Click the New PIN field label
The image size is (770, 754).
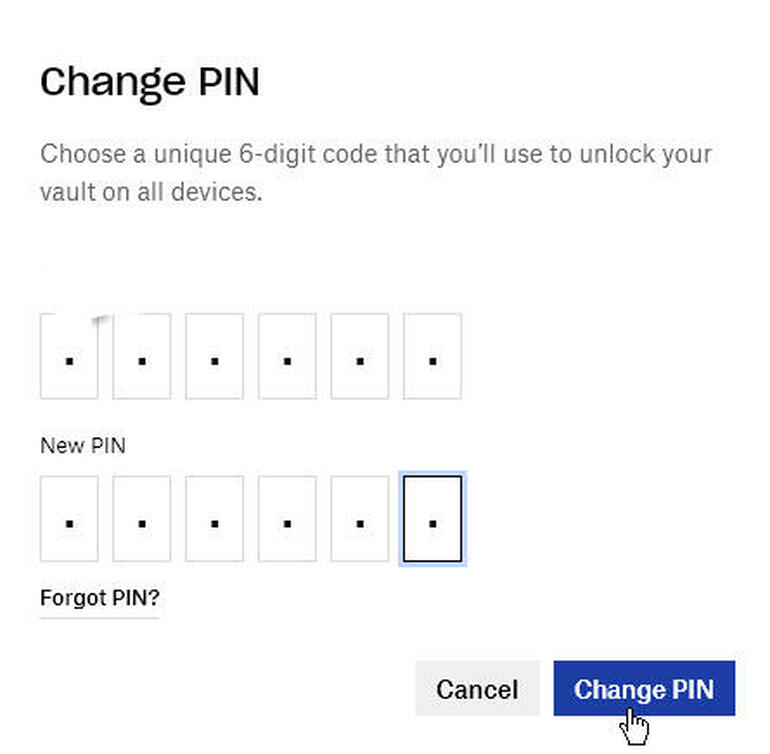click(83, 445)
